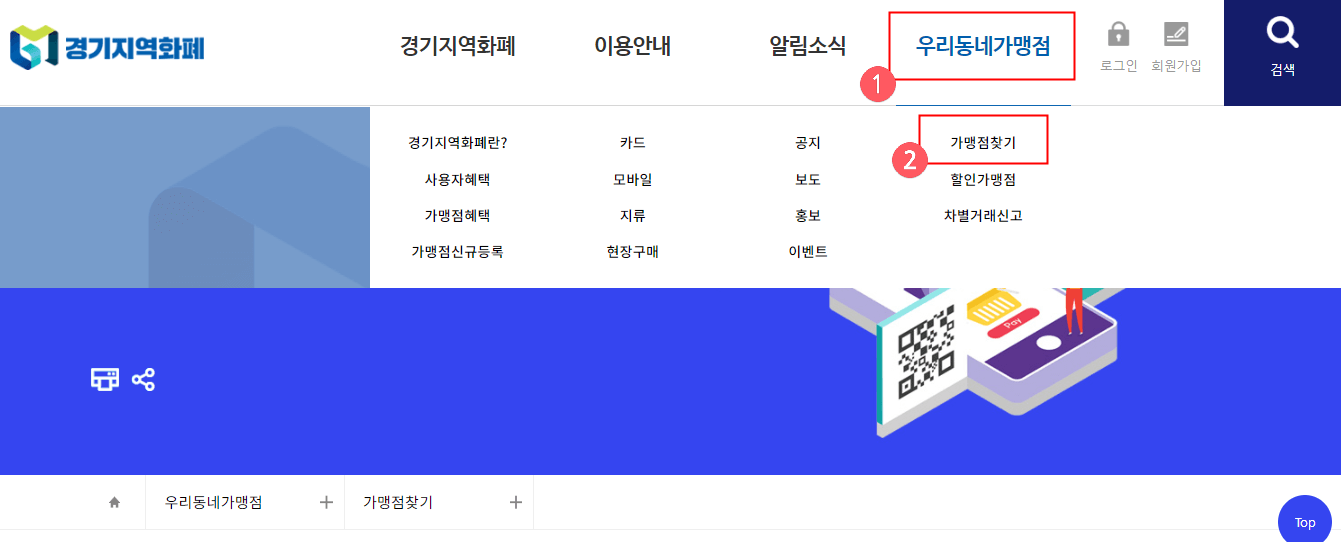Viewport: 1341px width, 542px height.
Task: Open the 우리동네가맹점 main menu
Action: click(983, 45)
